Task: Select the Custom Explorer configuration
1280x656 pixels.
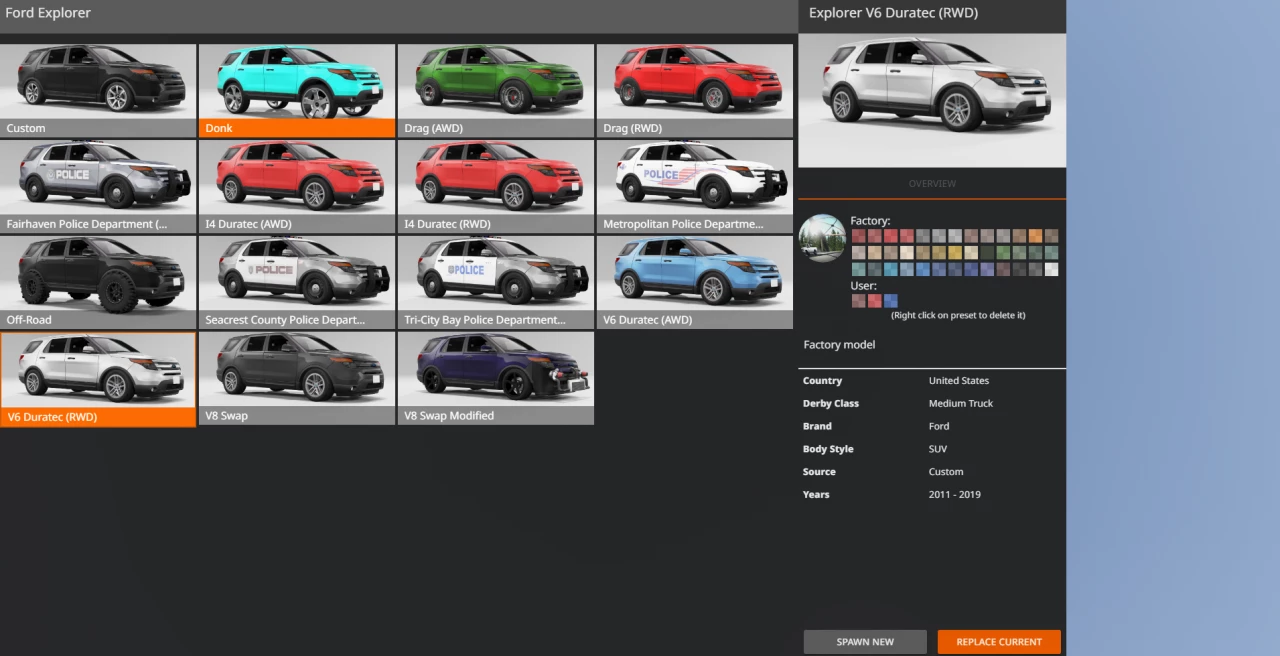Action: coord(98,85)
